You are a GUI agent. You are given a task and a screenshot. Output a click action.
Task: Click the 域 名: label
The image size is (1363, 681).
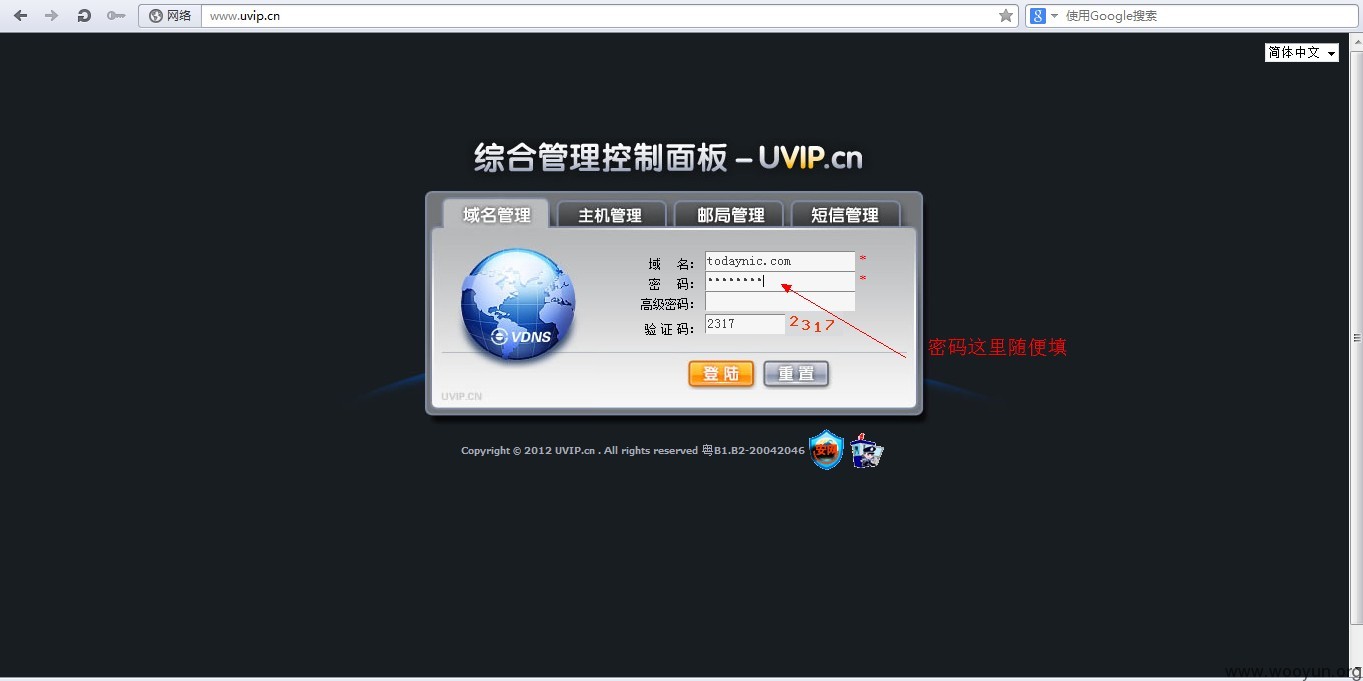point(671,264)
